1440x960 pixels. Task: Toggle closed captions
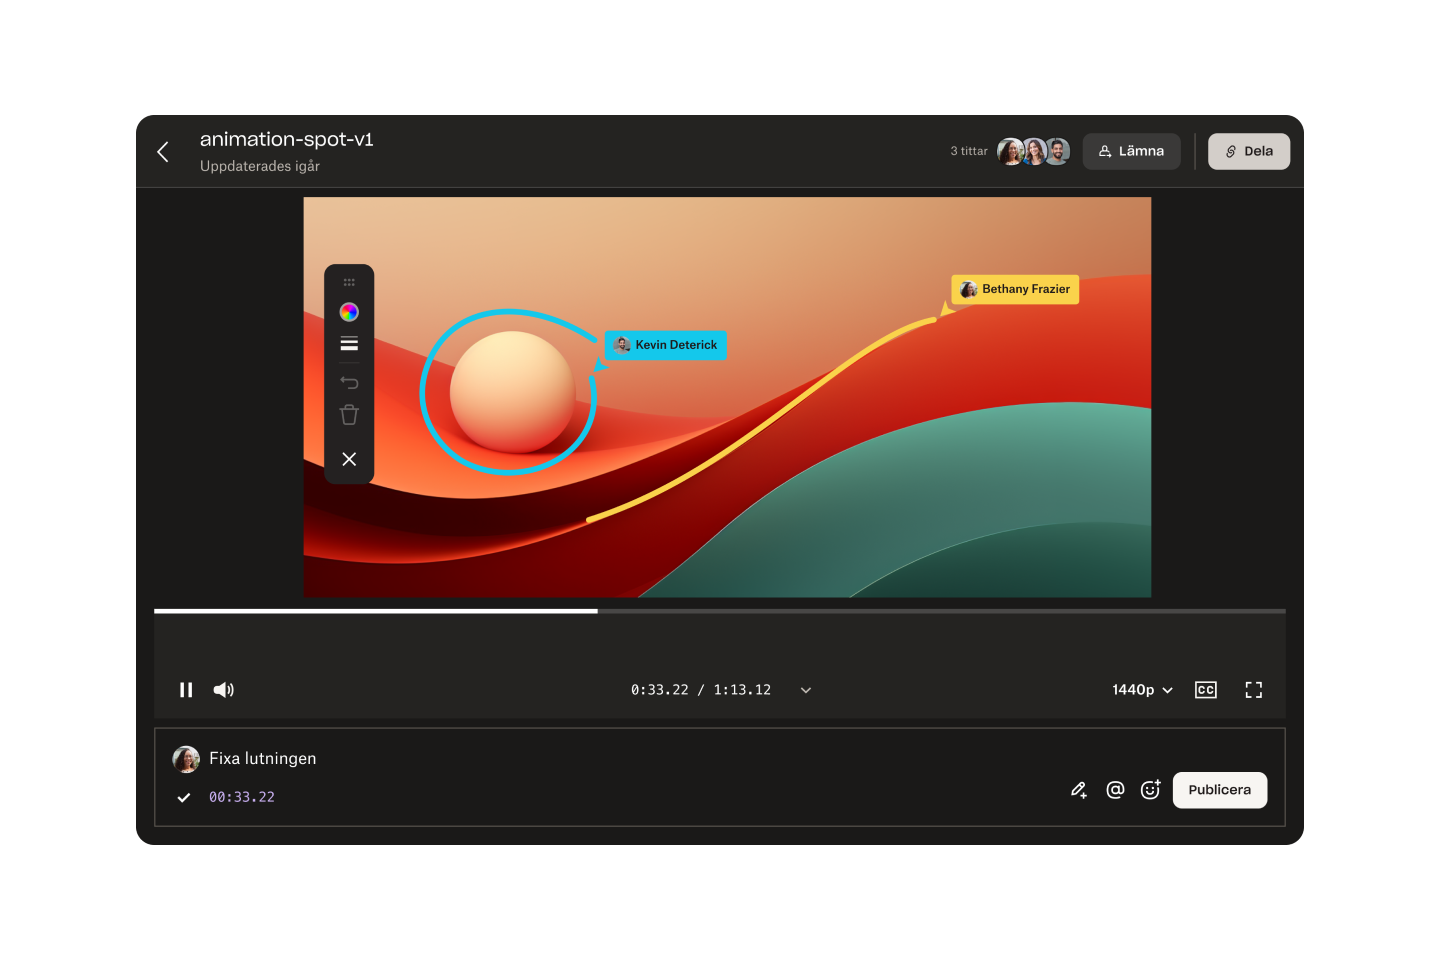point(1206,690)
